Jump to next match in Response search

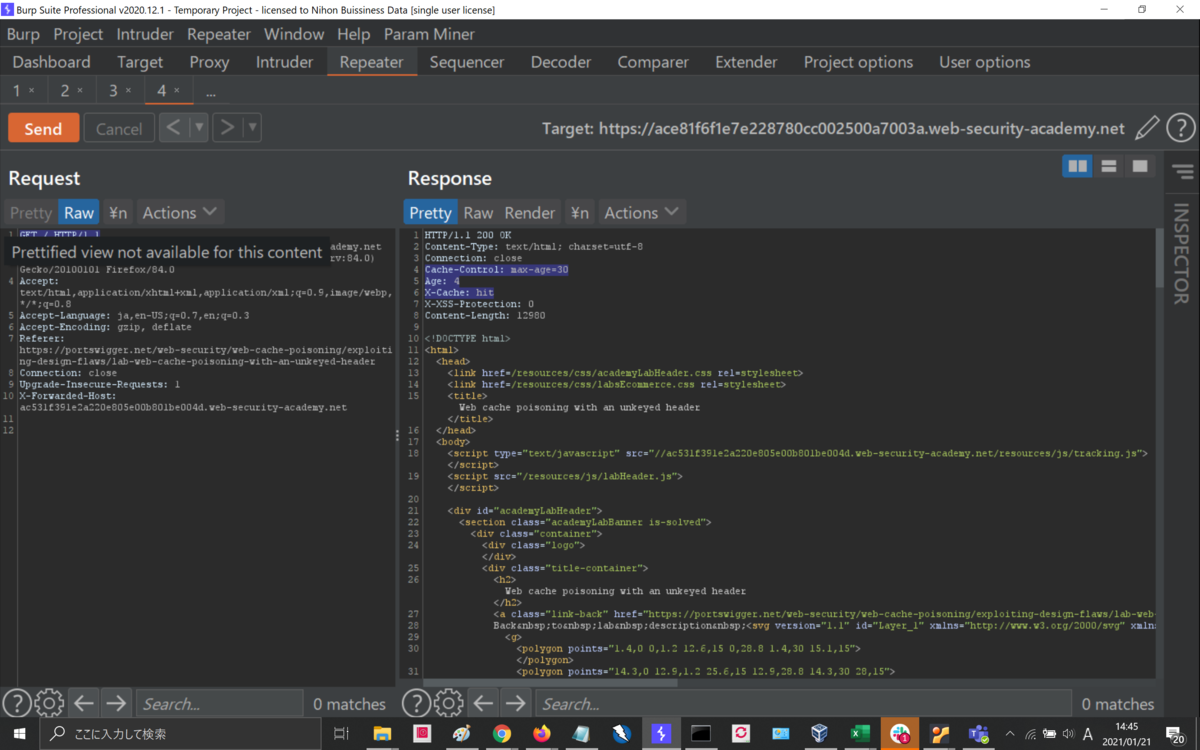514,704
